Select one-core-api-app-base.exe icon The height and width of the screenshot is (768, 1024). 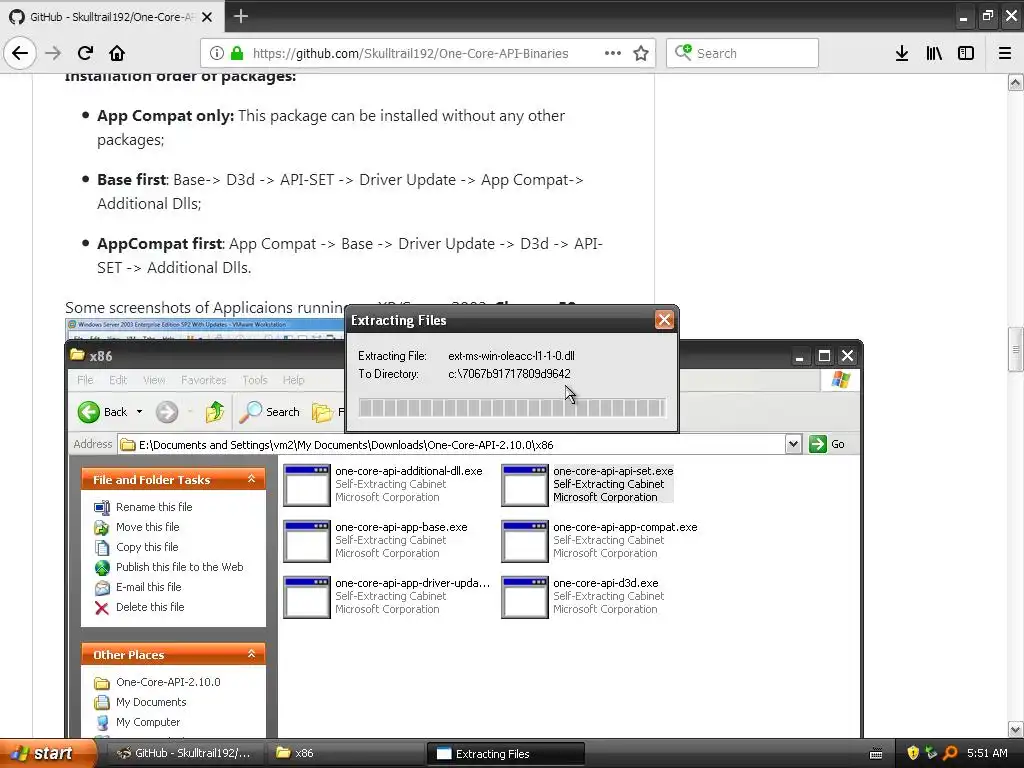point(307,541)
